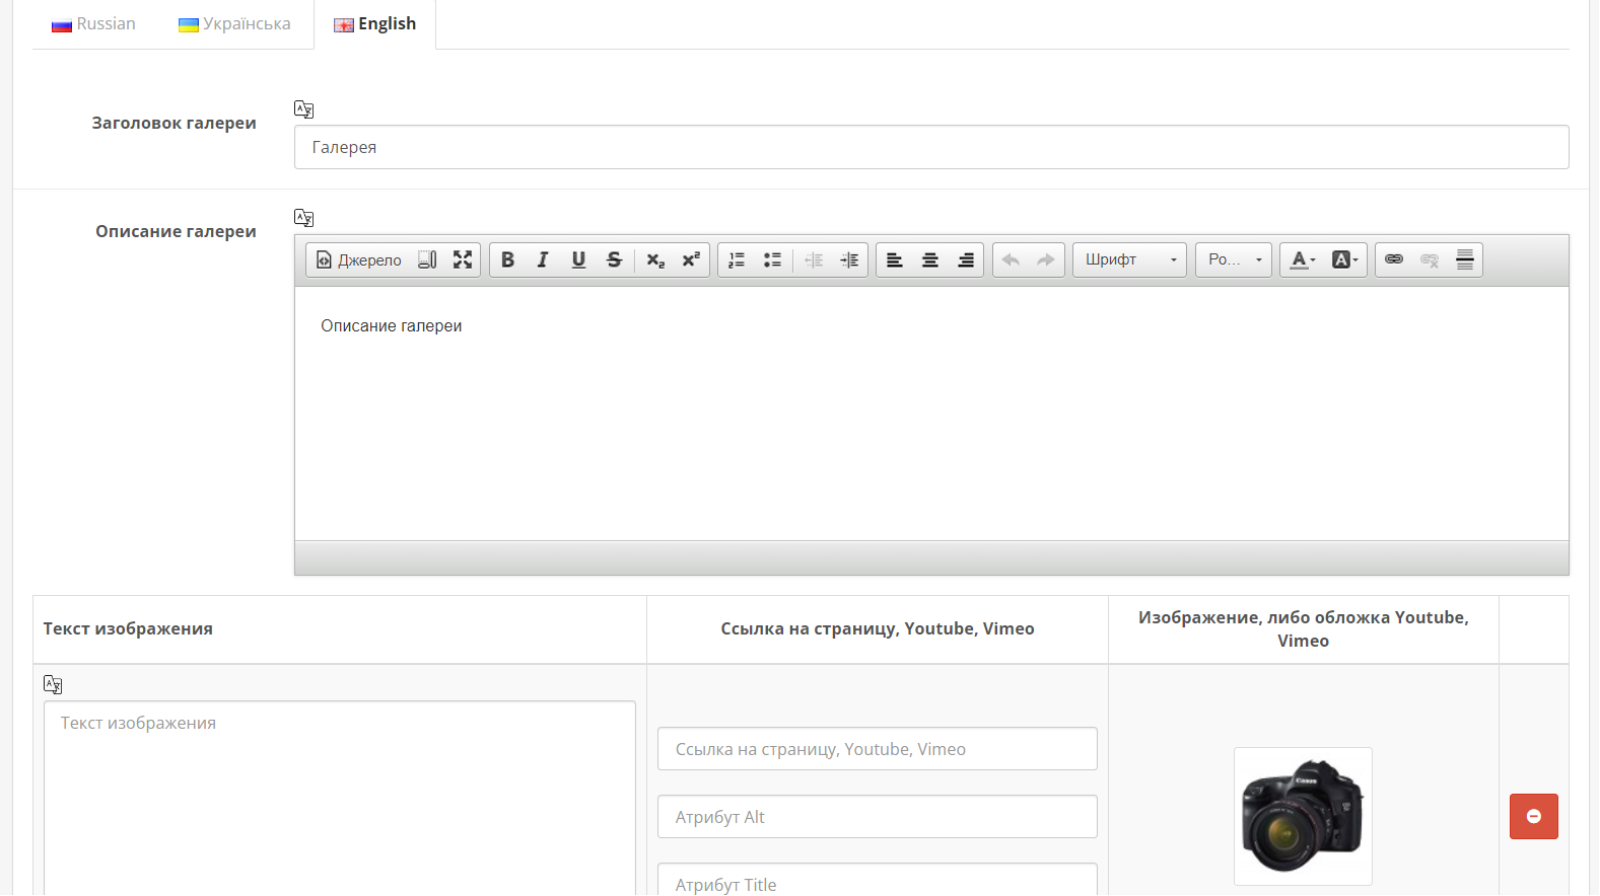Click the Заголовок галереи label

(174, 123)
